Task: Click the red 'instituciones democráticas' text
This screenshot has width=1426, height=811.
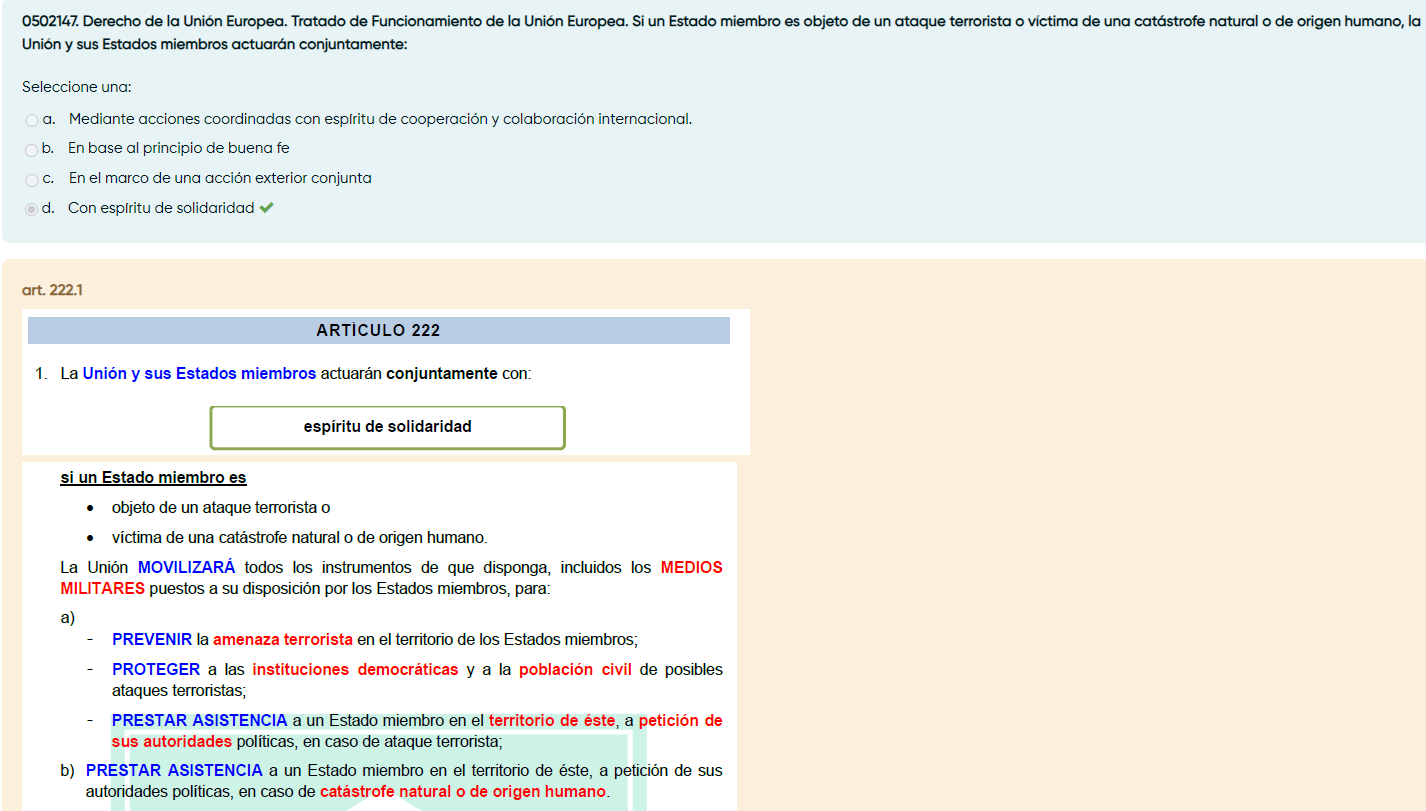Action: [355, 670]
